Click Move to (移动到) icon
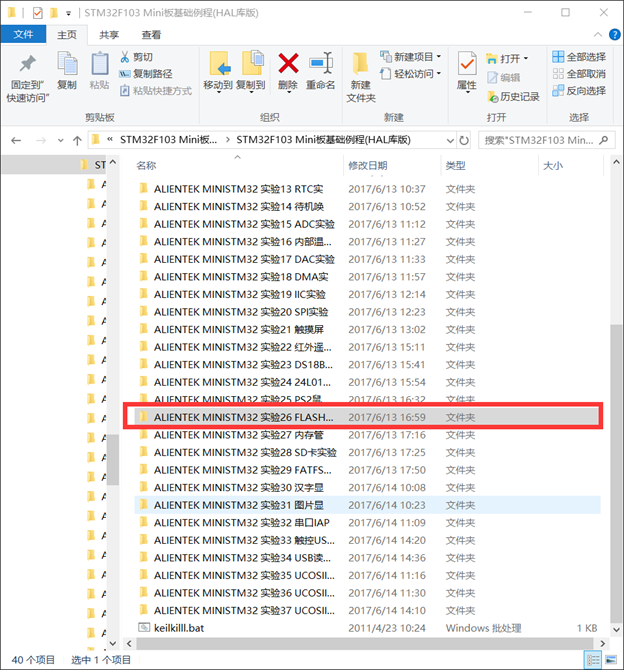The image size is (624, 670). click(218, 64)
